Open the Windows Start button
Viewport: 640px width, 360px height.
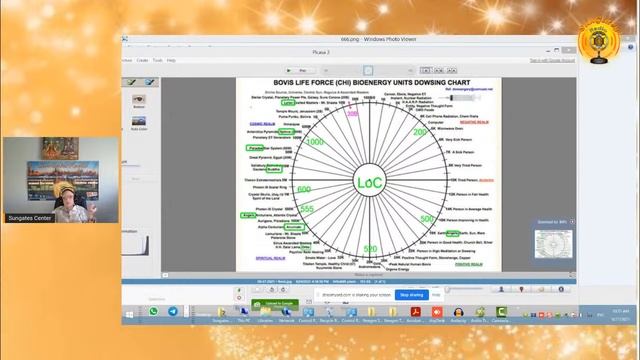coord(129,314)
